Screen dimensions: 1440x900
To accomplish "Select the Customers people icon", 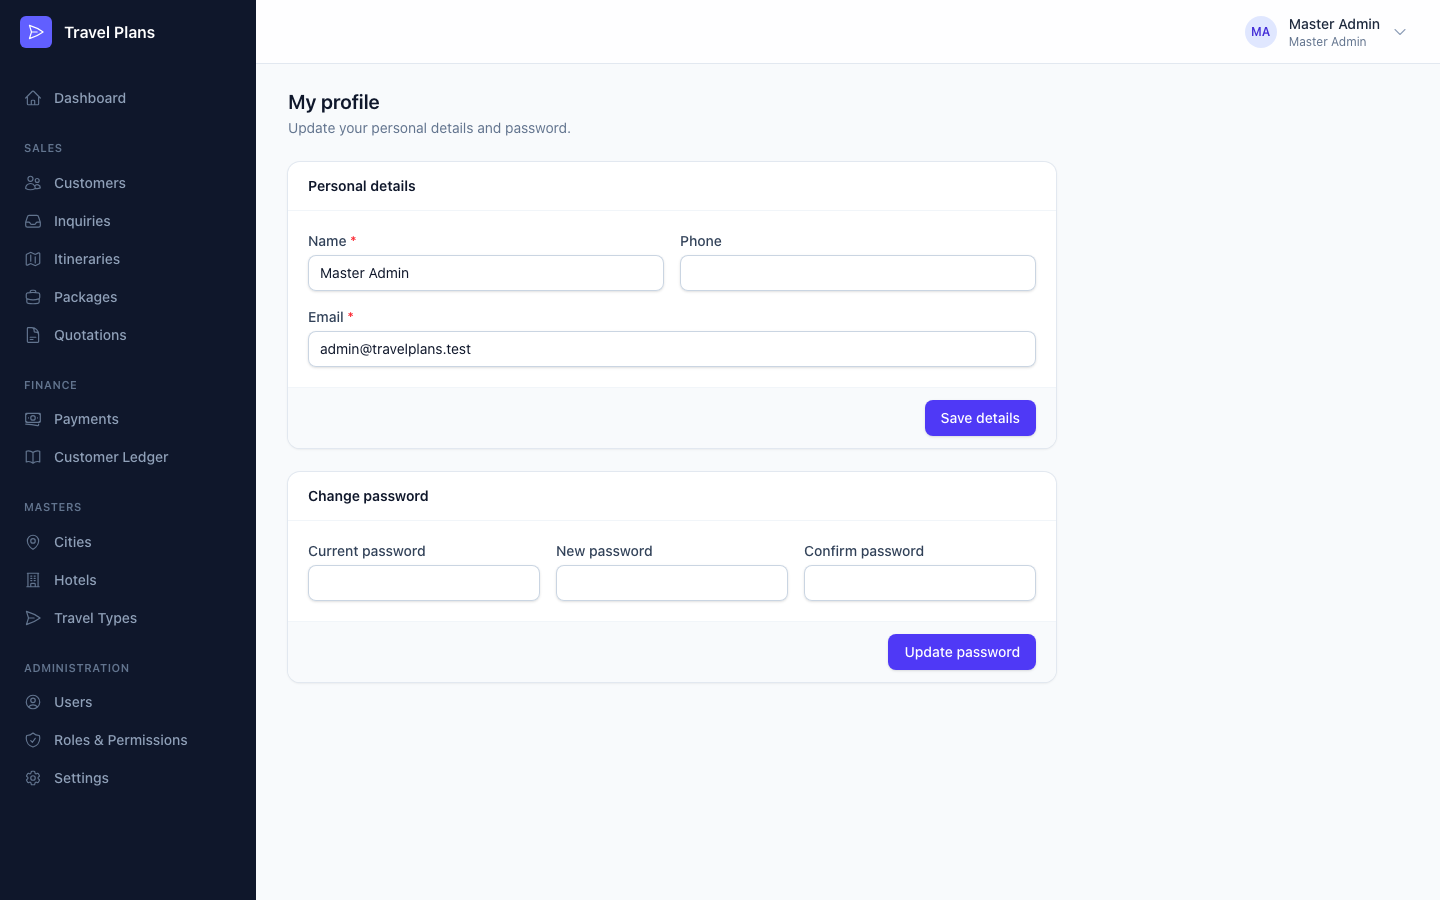I will (33, 183).
